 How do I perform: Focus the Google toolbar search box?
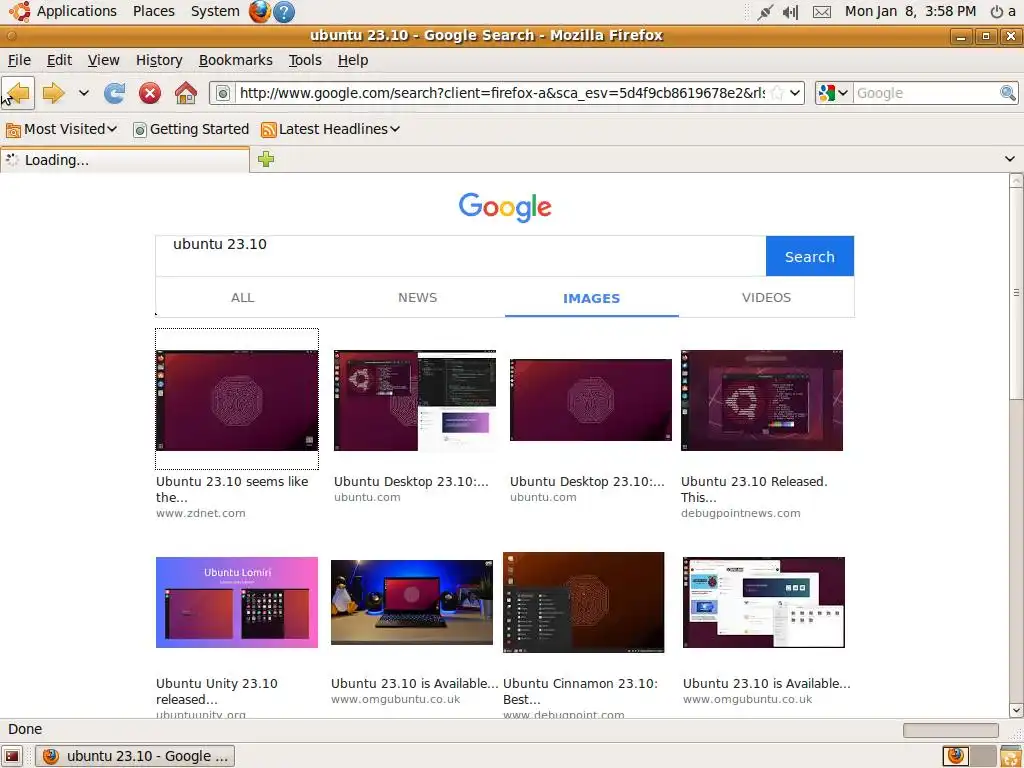[926, 93]
